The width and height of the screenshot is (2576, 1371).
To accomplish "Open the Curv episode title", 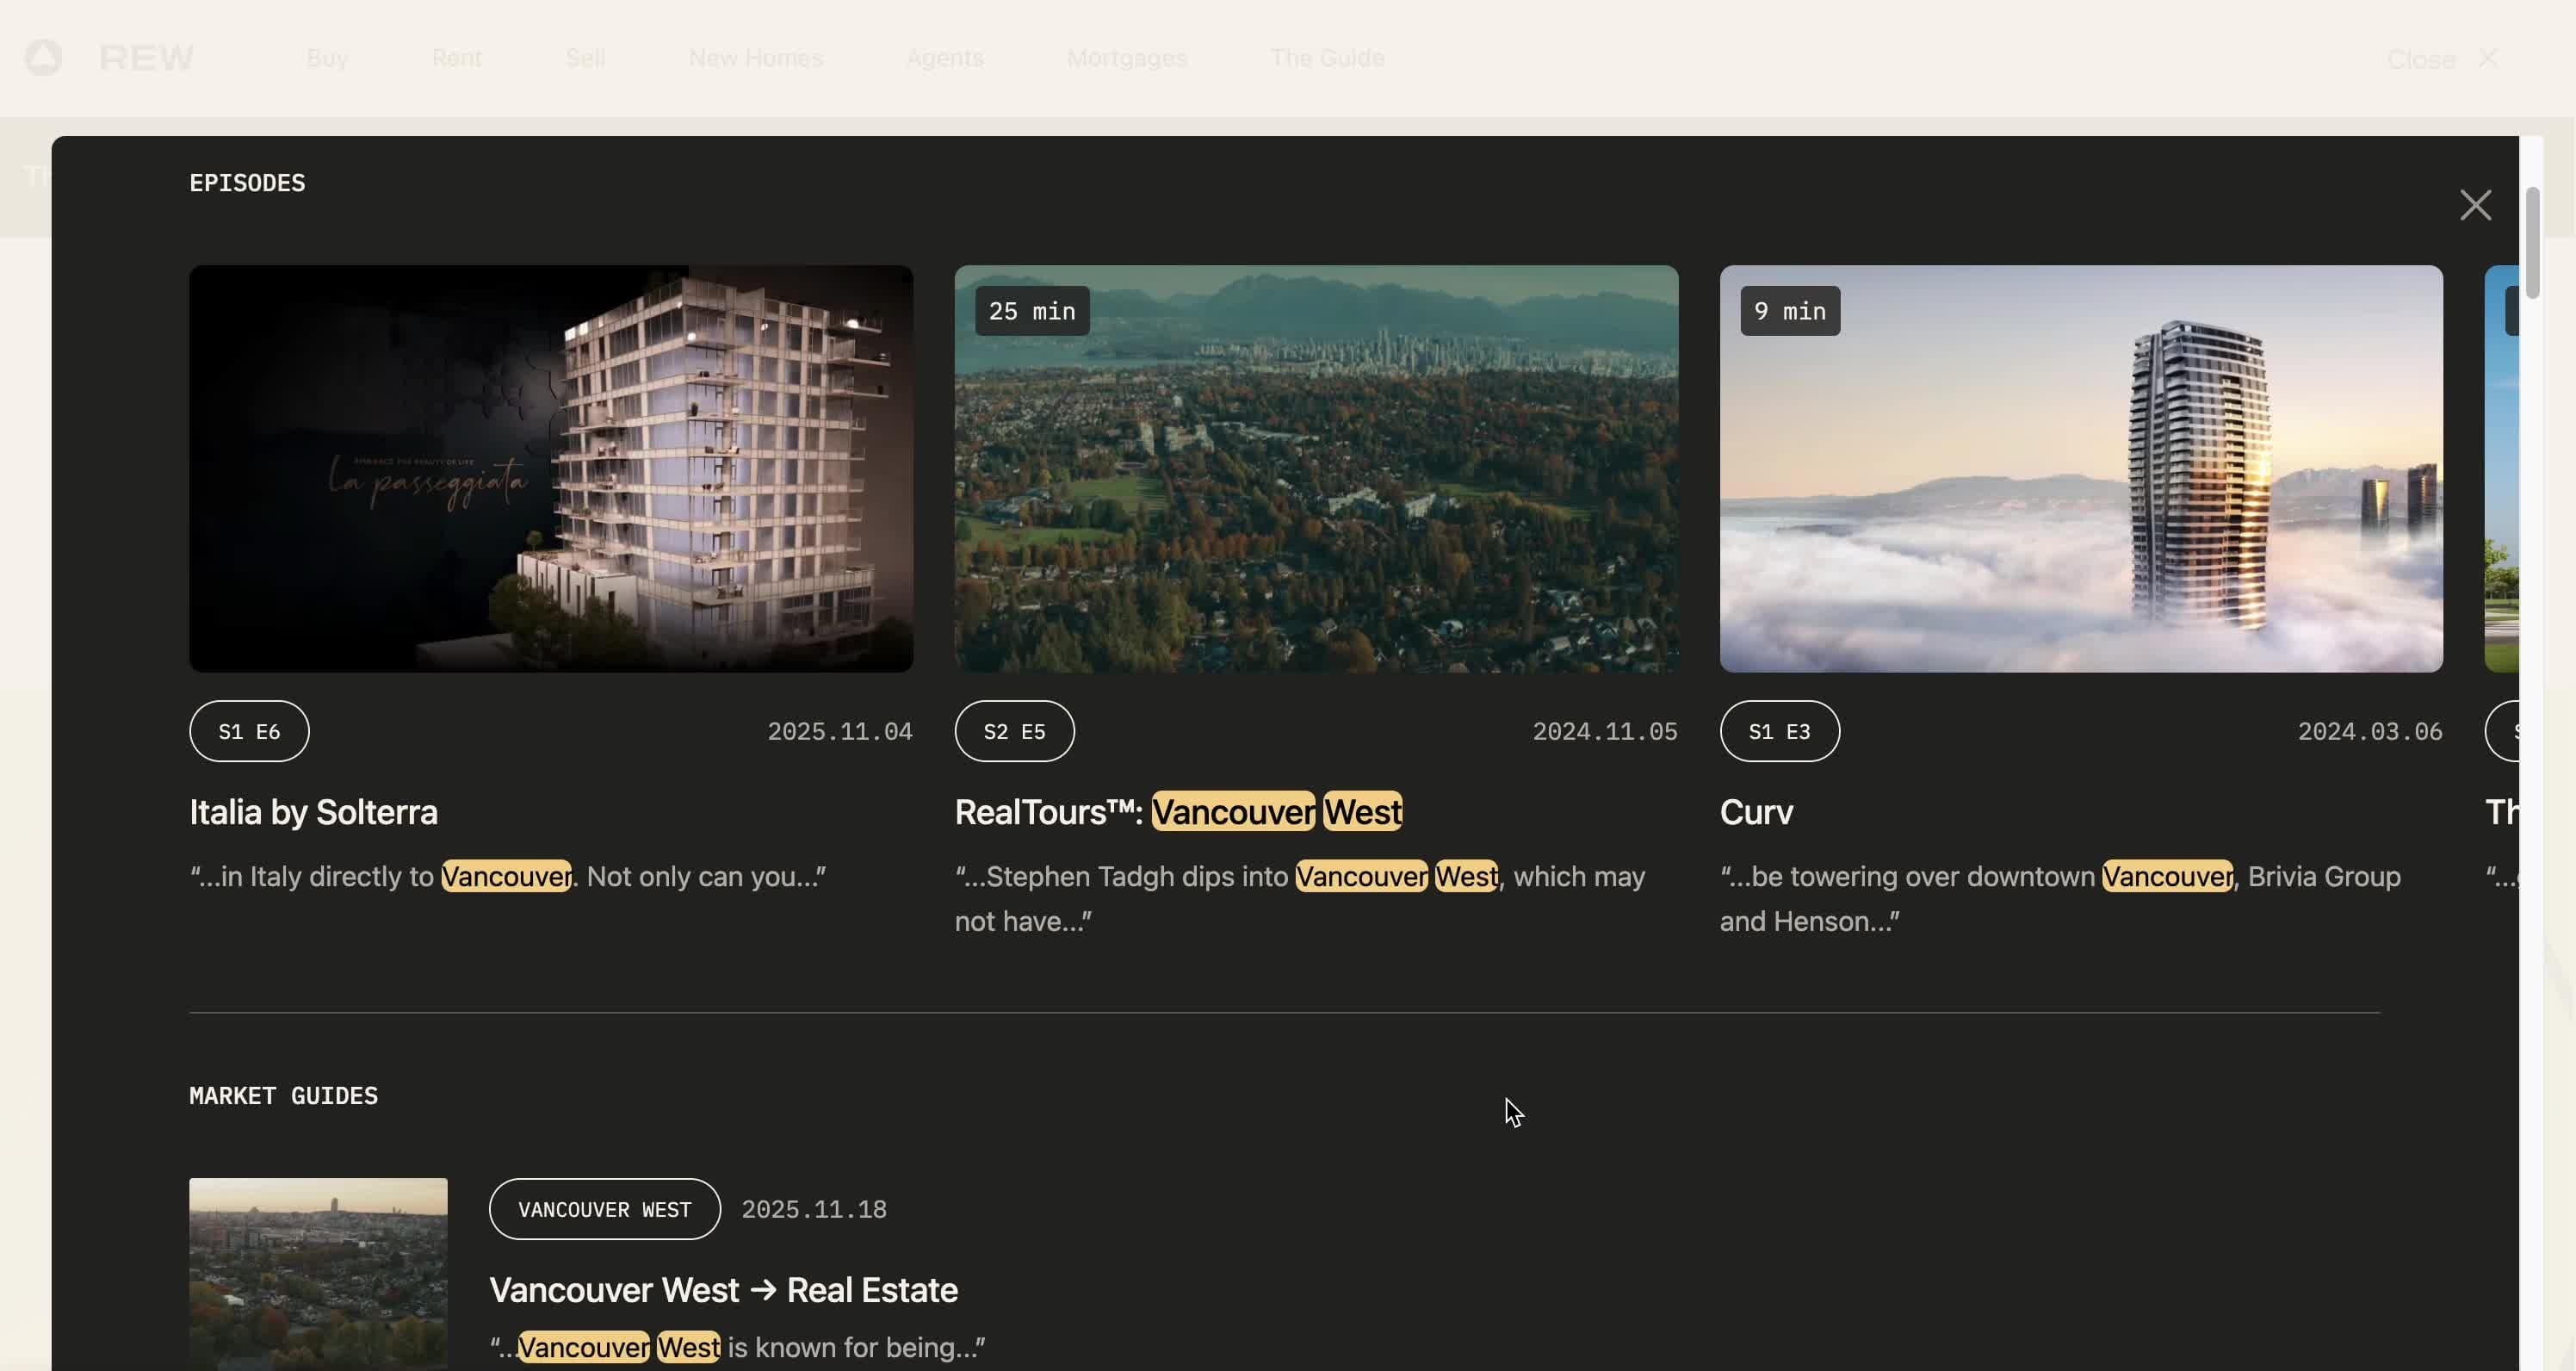I will pos(1756,812).
